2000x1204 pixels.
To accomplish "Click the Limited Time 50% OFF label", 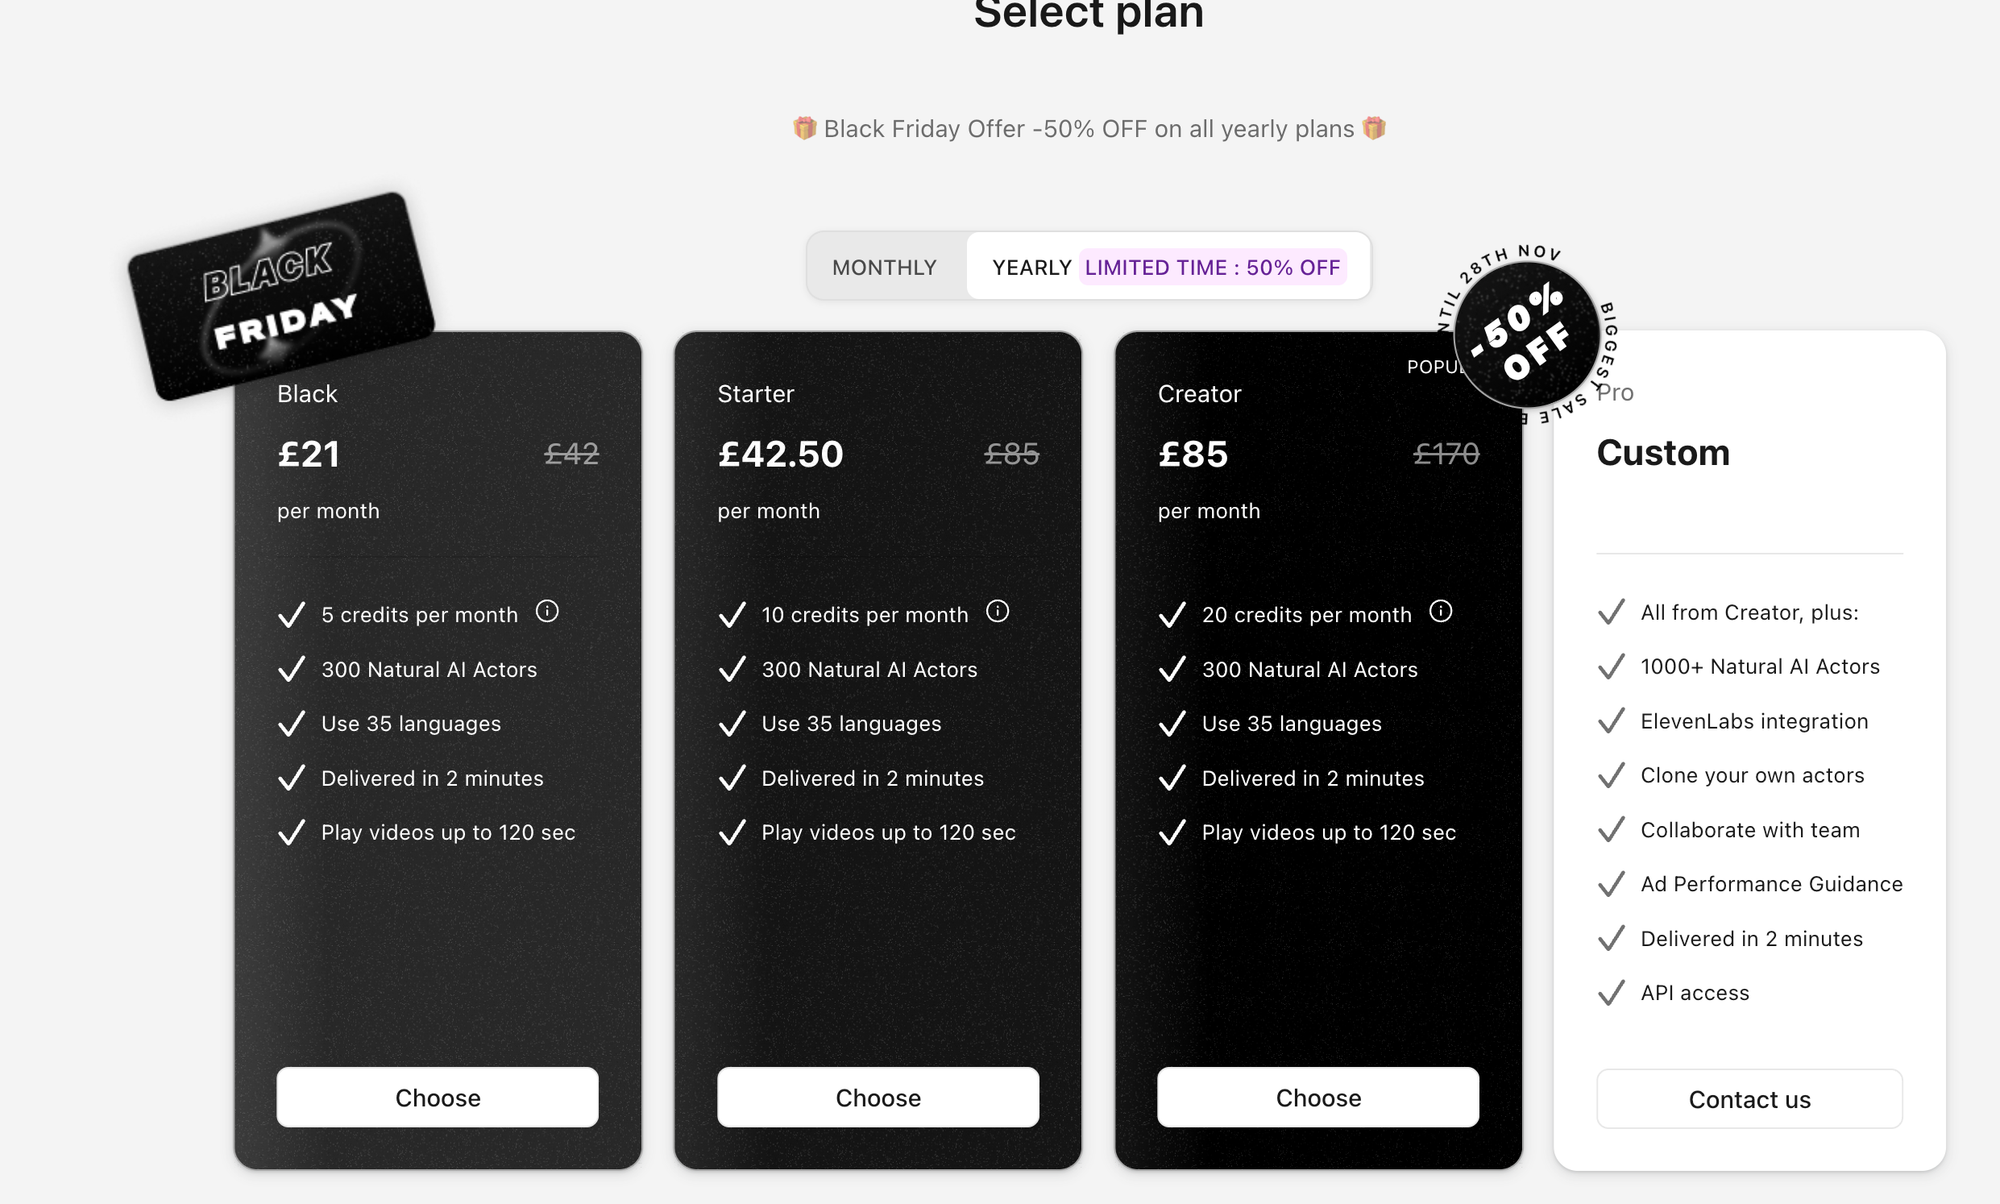I will tap(1212, 267).
